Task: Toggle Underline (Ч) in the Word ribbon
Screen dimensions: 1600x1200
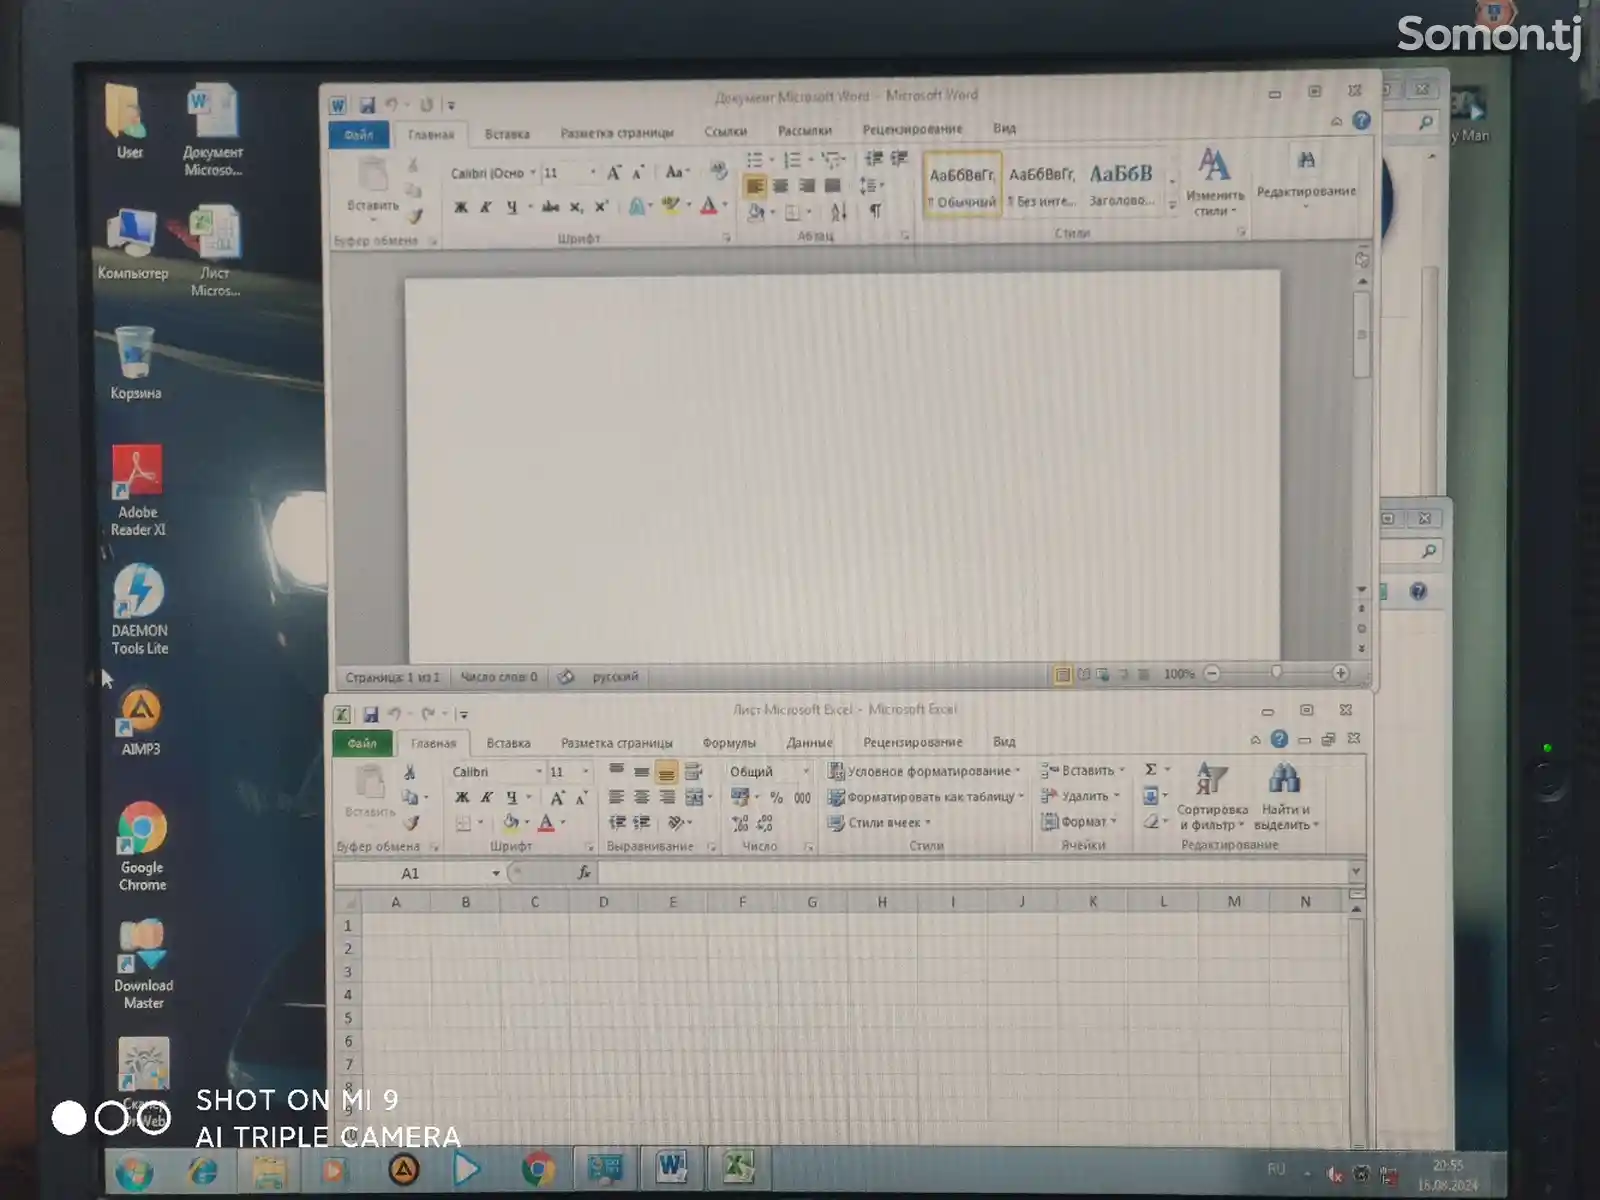Action: [511, 207]
